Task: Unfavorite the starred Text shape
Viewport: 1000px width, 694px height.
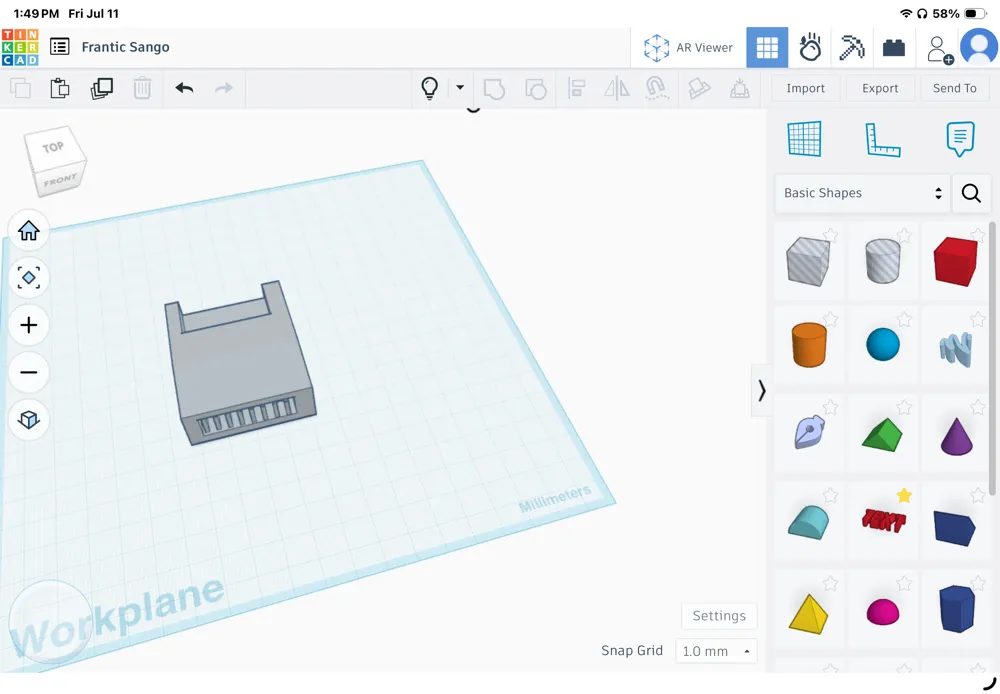Action: pos(904,495)
